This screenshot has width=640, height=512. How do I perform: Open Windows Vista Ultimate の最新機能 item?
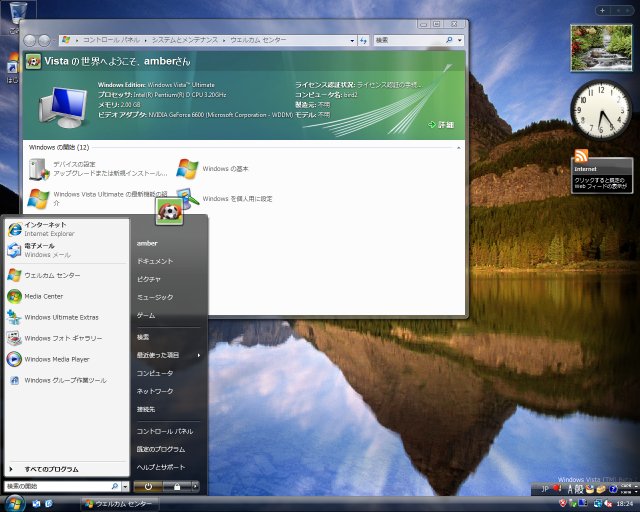(98, 198)
